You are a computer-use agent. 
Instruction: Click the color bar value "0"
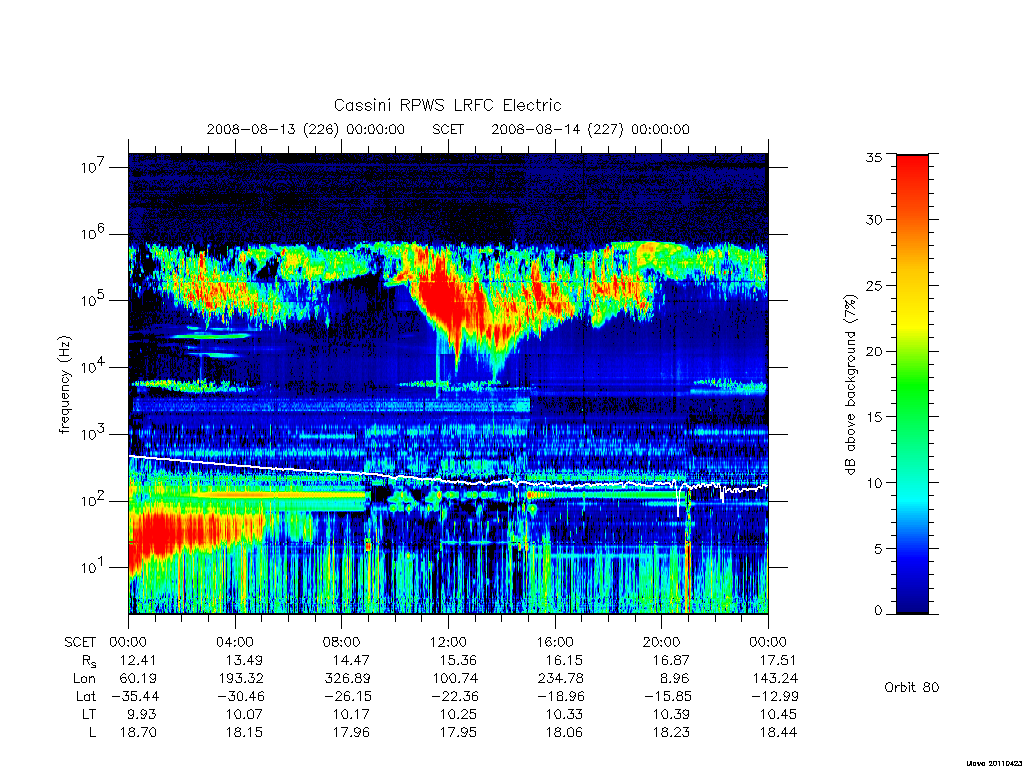(878, 611)
